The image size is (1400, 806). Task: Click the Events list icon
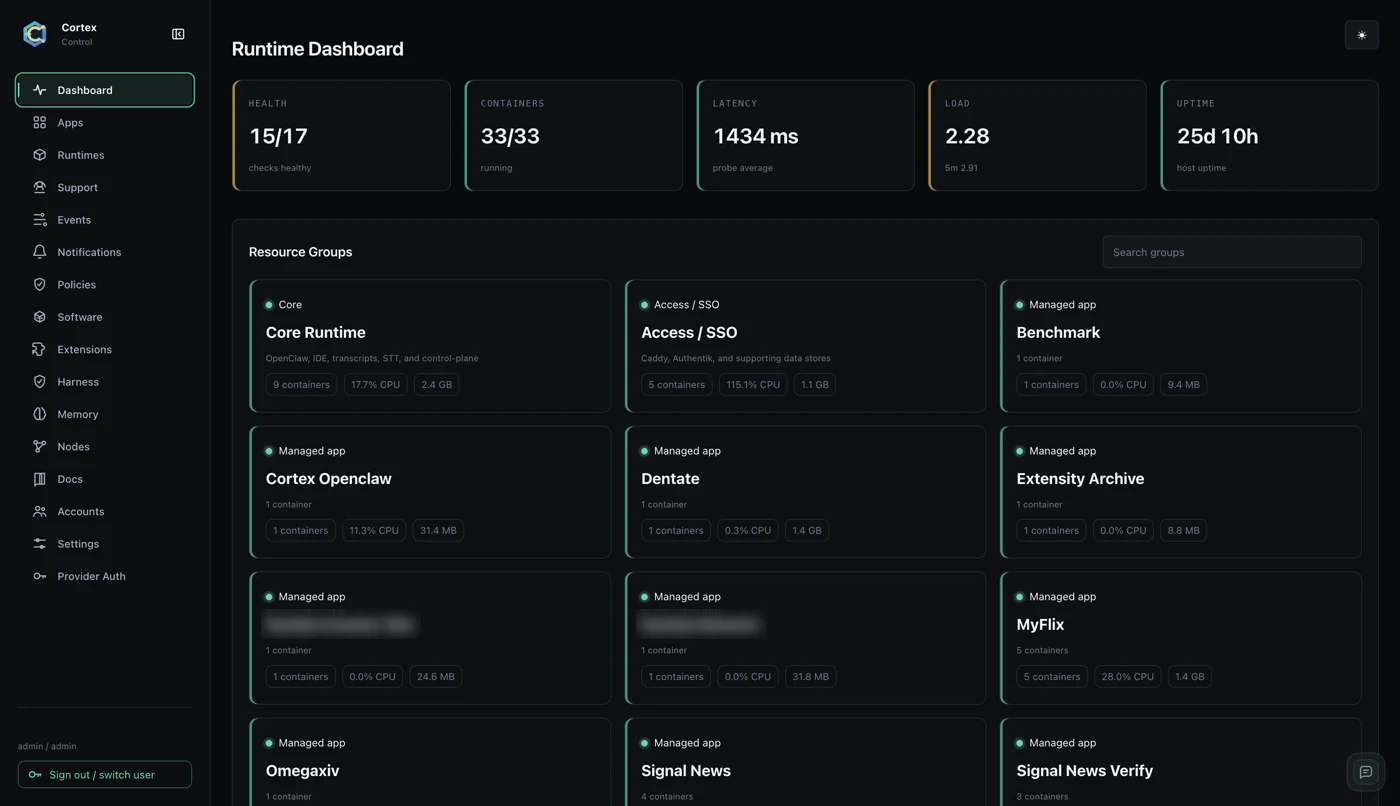[x=40, y=219]
